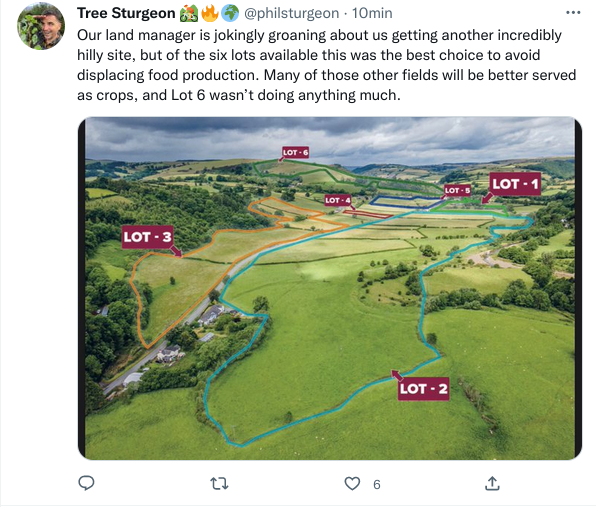This screenshot has height=507, width=596.
Task: Open the 10min timestamp link
Action: (372, 13)
